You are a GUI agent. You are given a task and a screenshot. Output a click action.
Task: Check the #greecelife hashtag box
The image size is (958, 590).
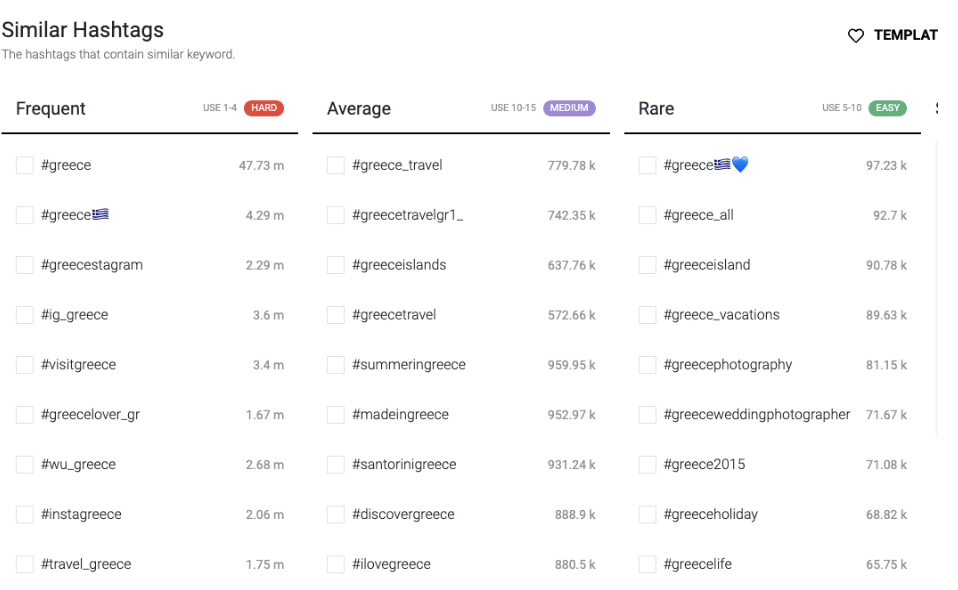(x=647, y=564)
